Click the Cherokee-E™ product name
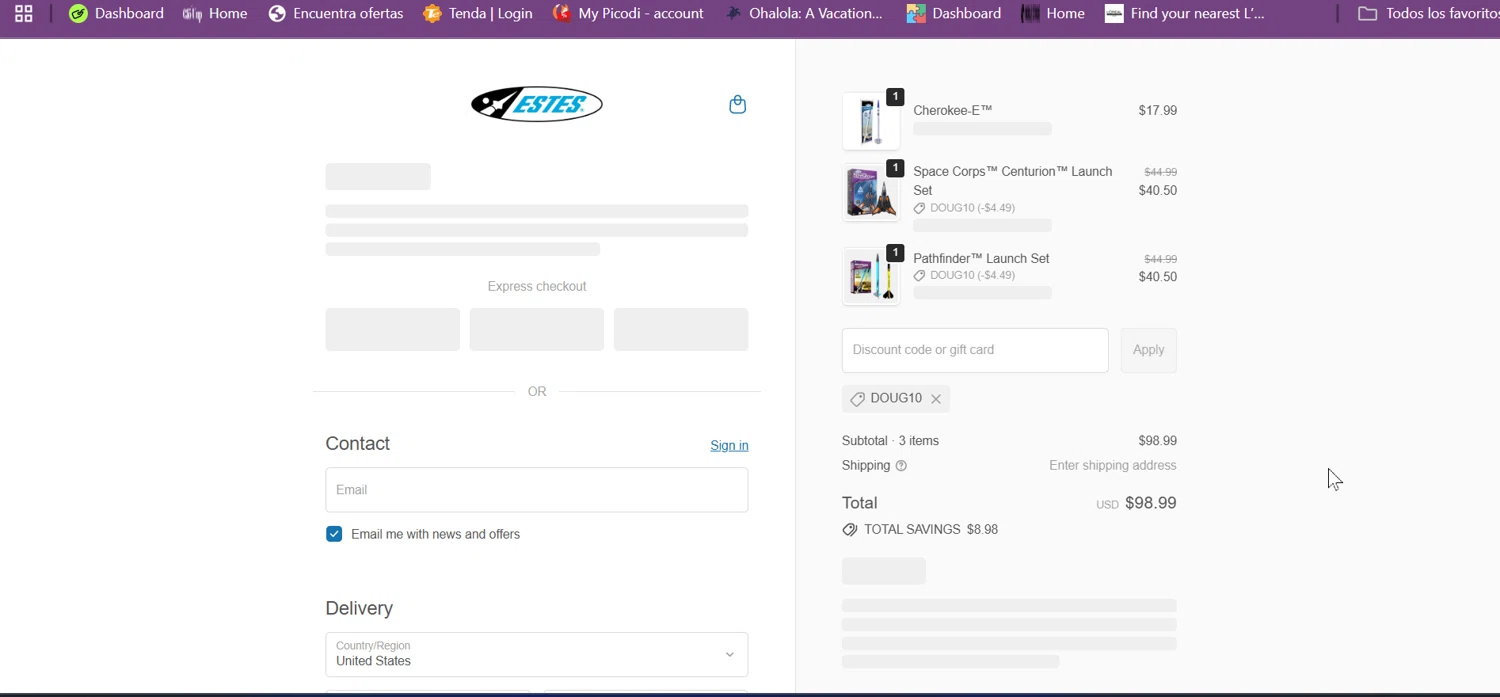This screenshot has width=1500, height=697. tap(952, 111)
